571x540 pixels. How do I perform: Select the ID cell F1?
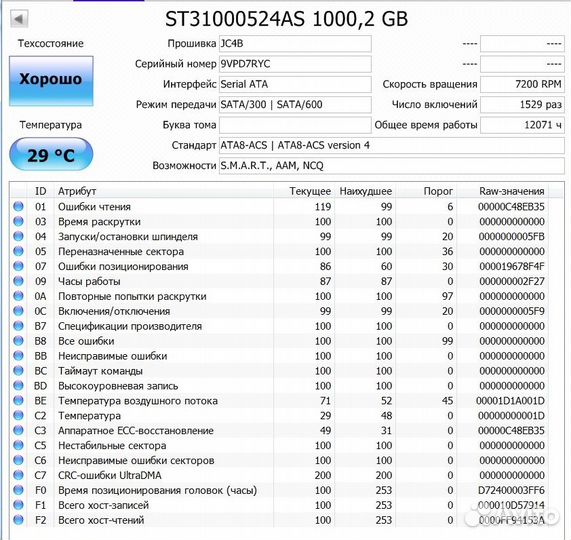(x=40, y=505)
